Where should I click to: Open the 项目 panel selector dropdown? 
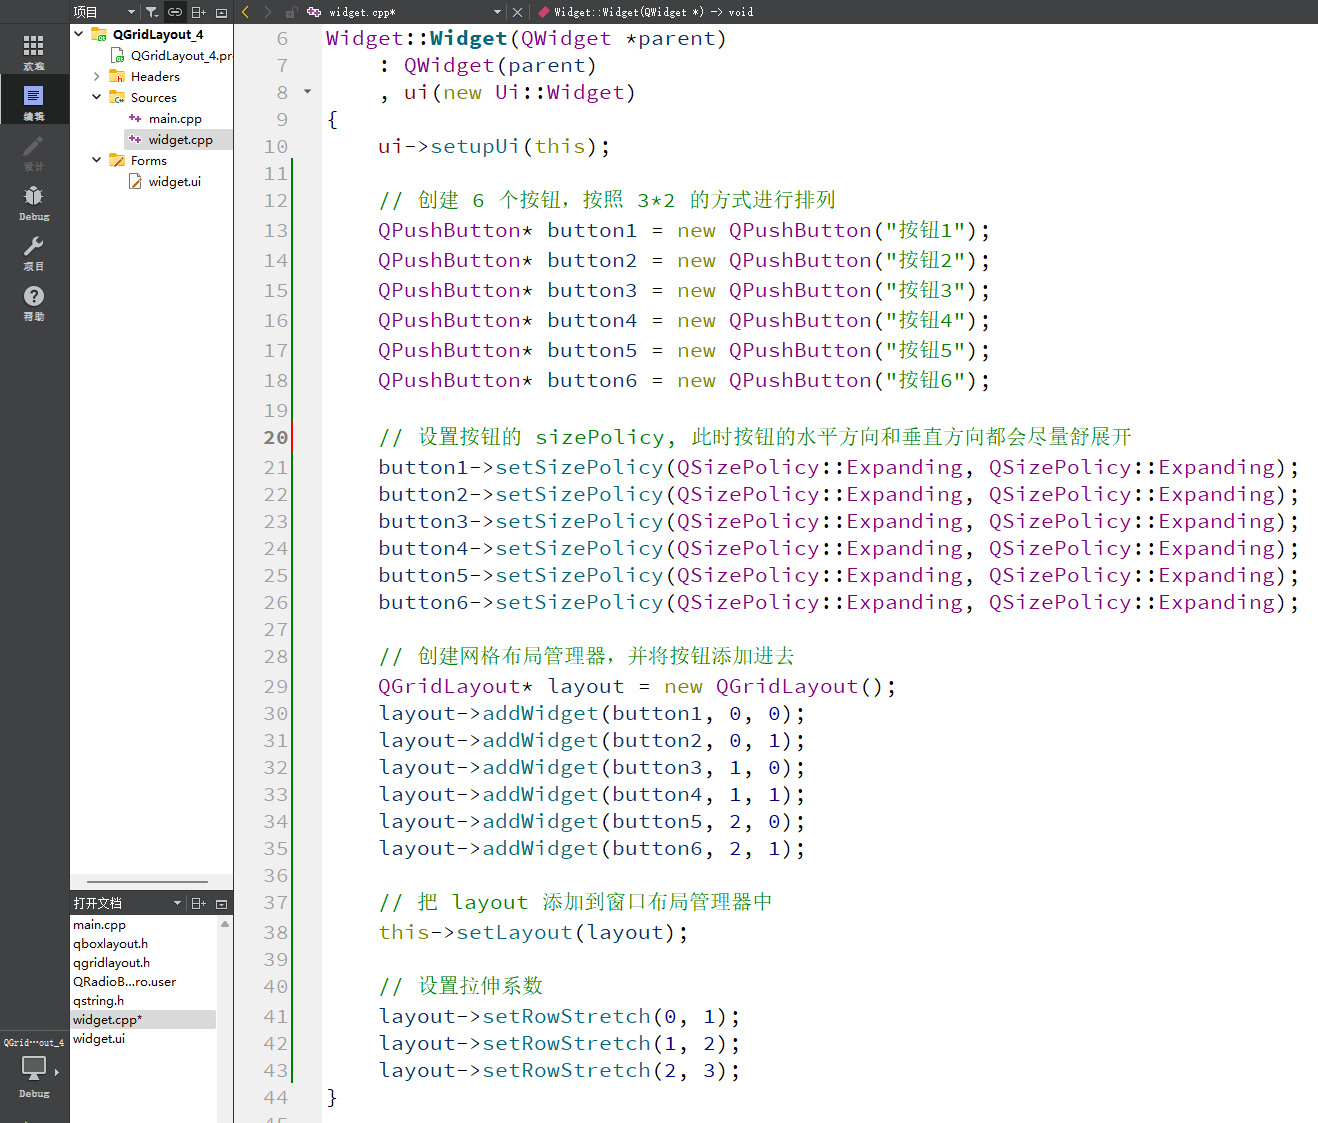[130, 12]
